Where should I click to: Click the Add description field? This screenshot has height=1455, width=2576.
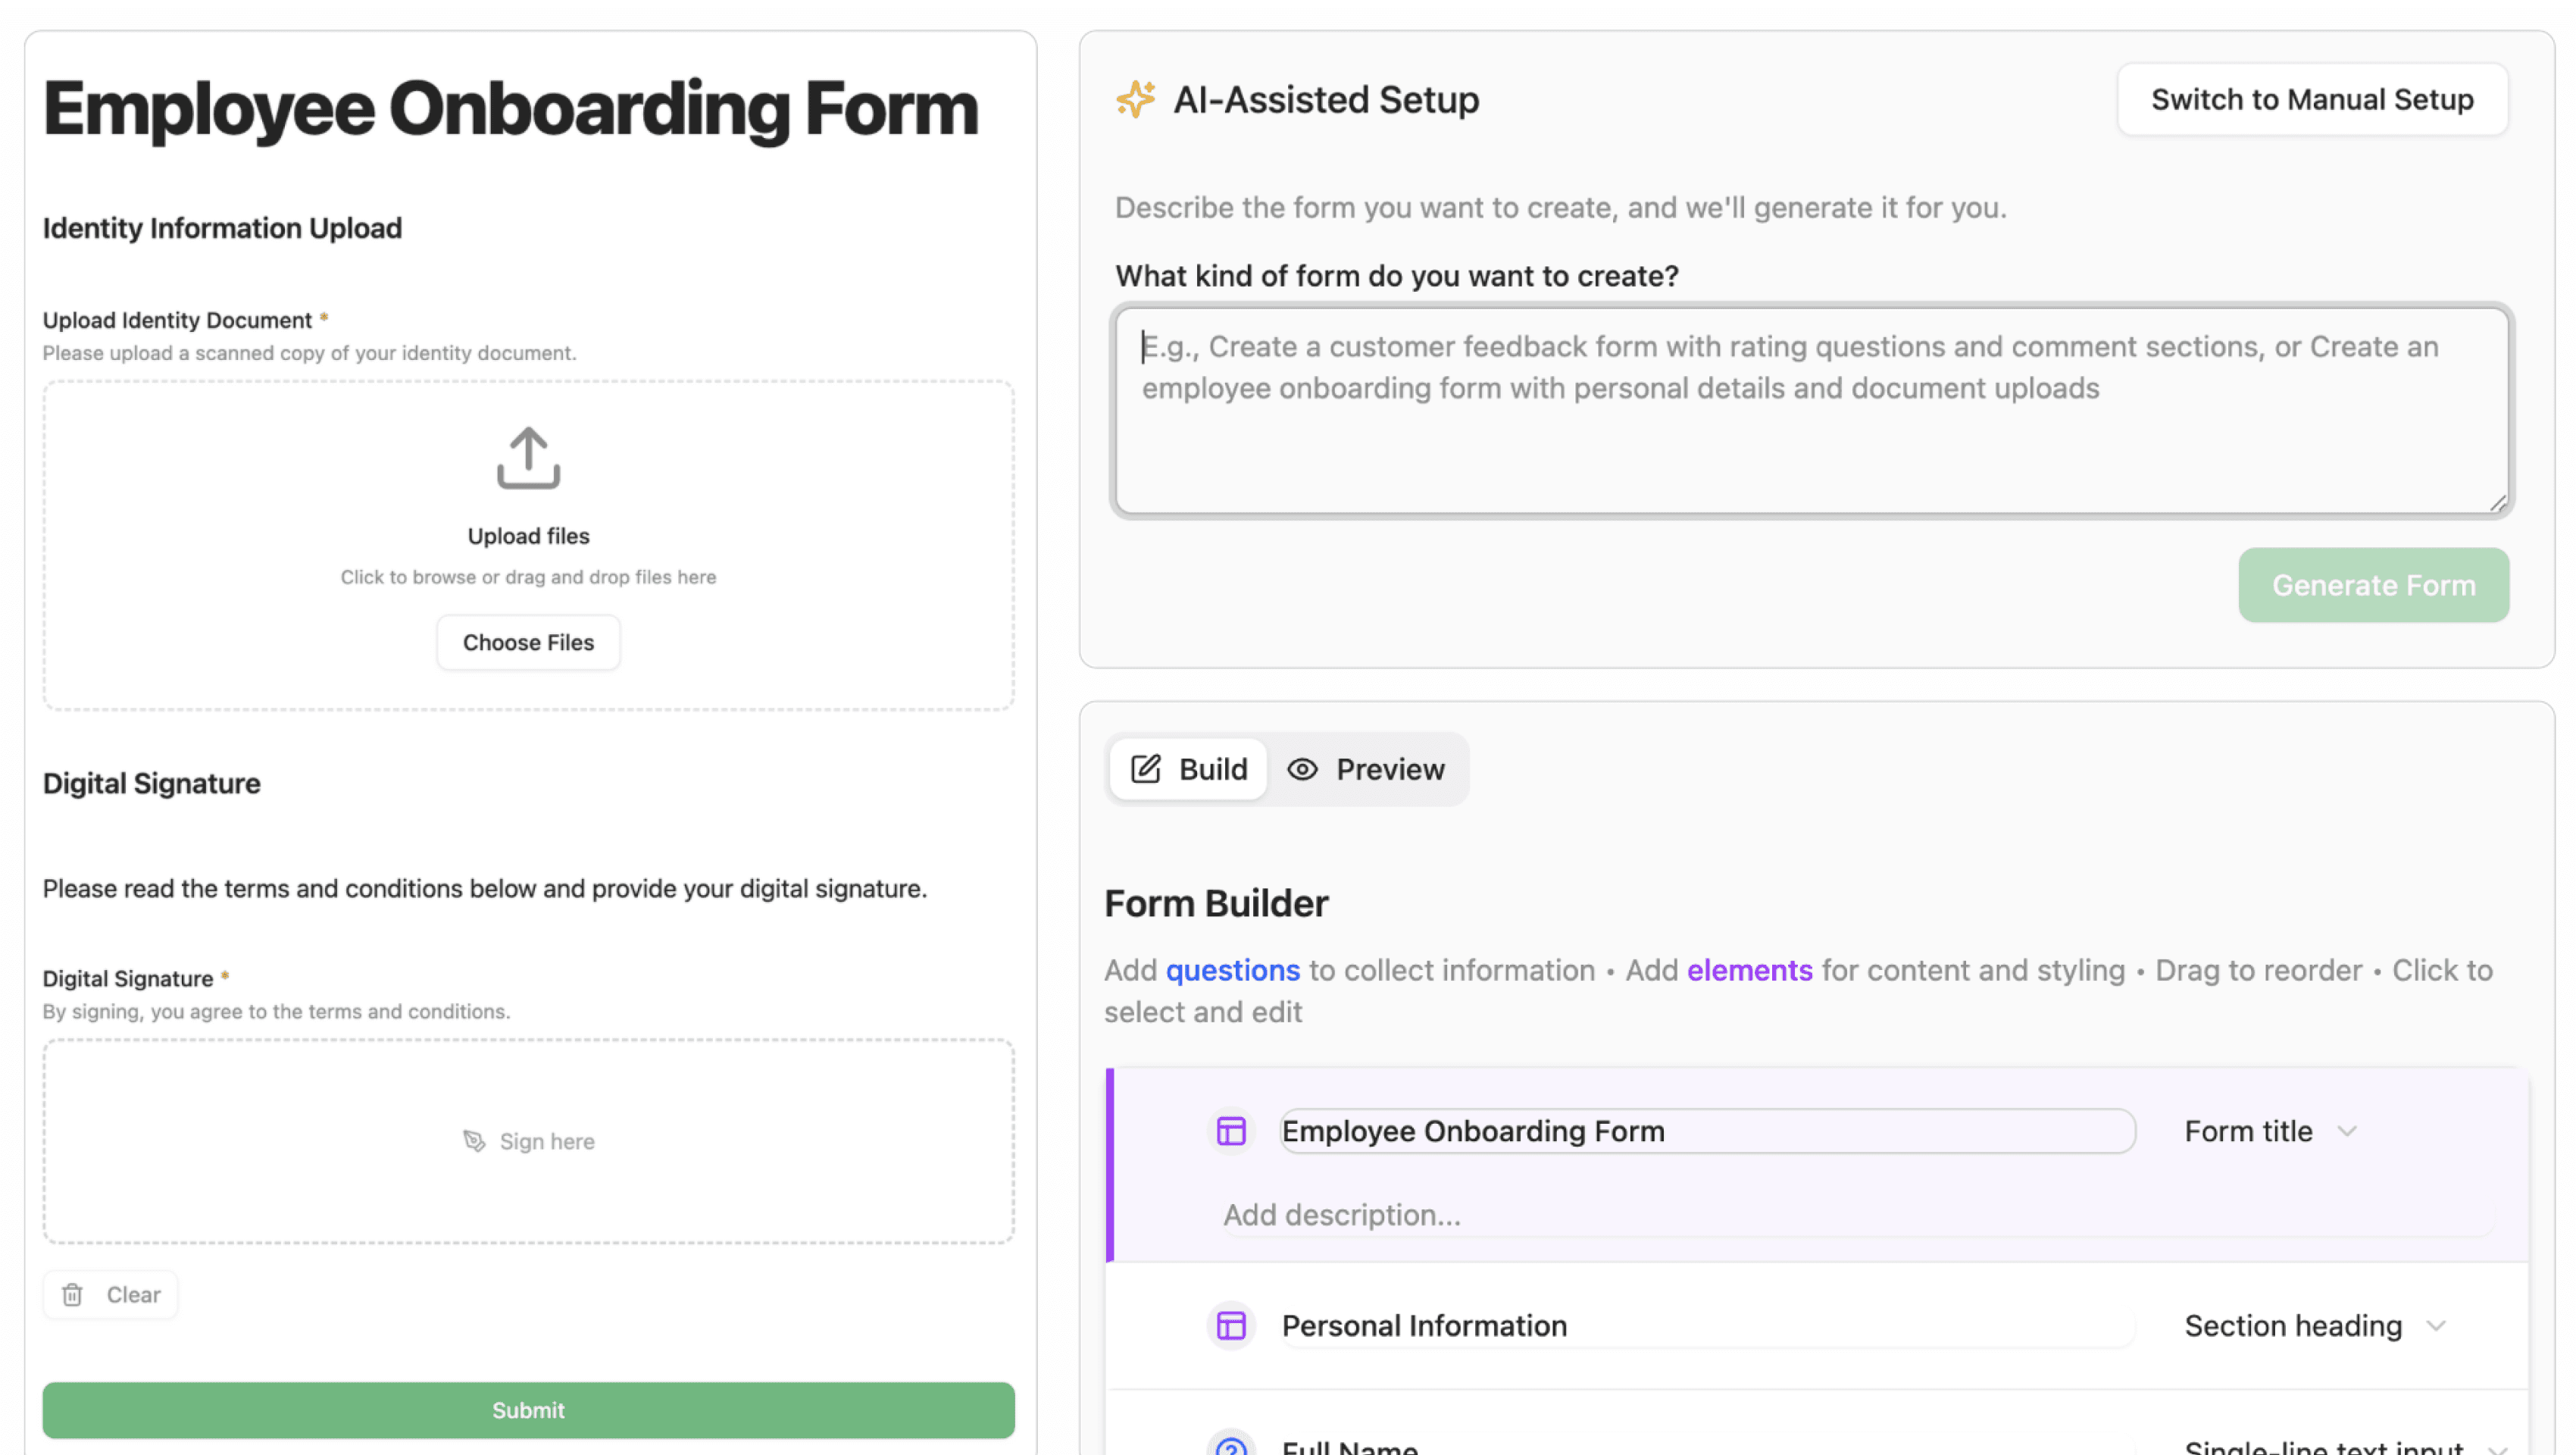[1341, 1214]
